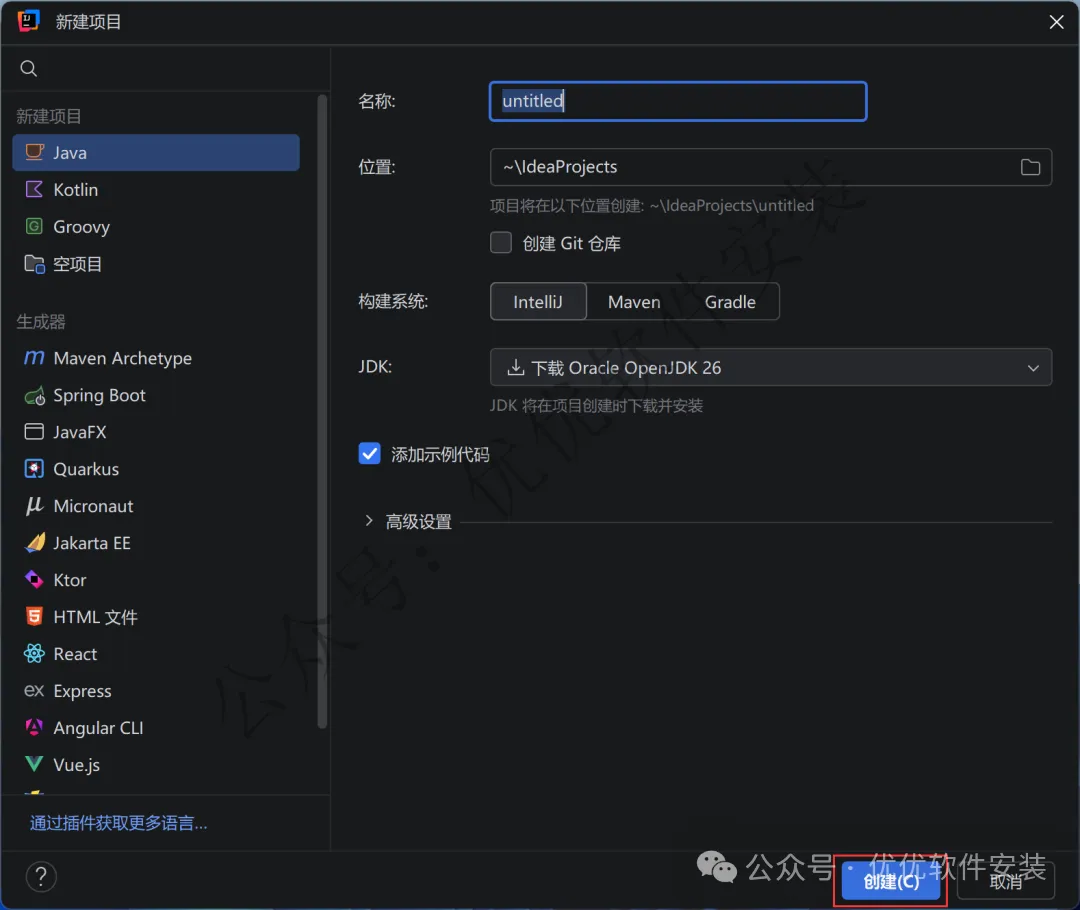Browse for location with the folder icon

click(1030, 167)
